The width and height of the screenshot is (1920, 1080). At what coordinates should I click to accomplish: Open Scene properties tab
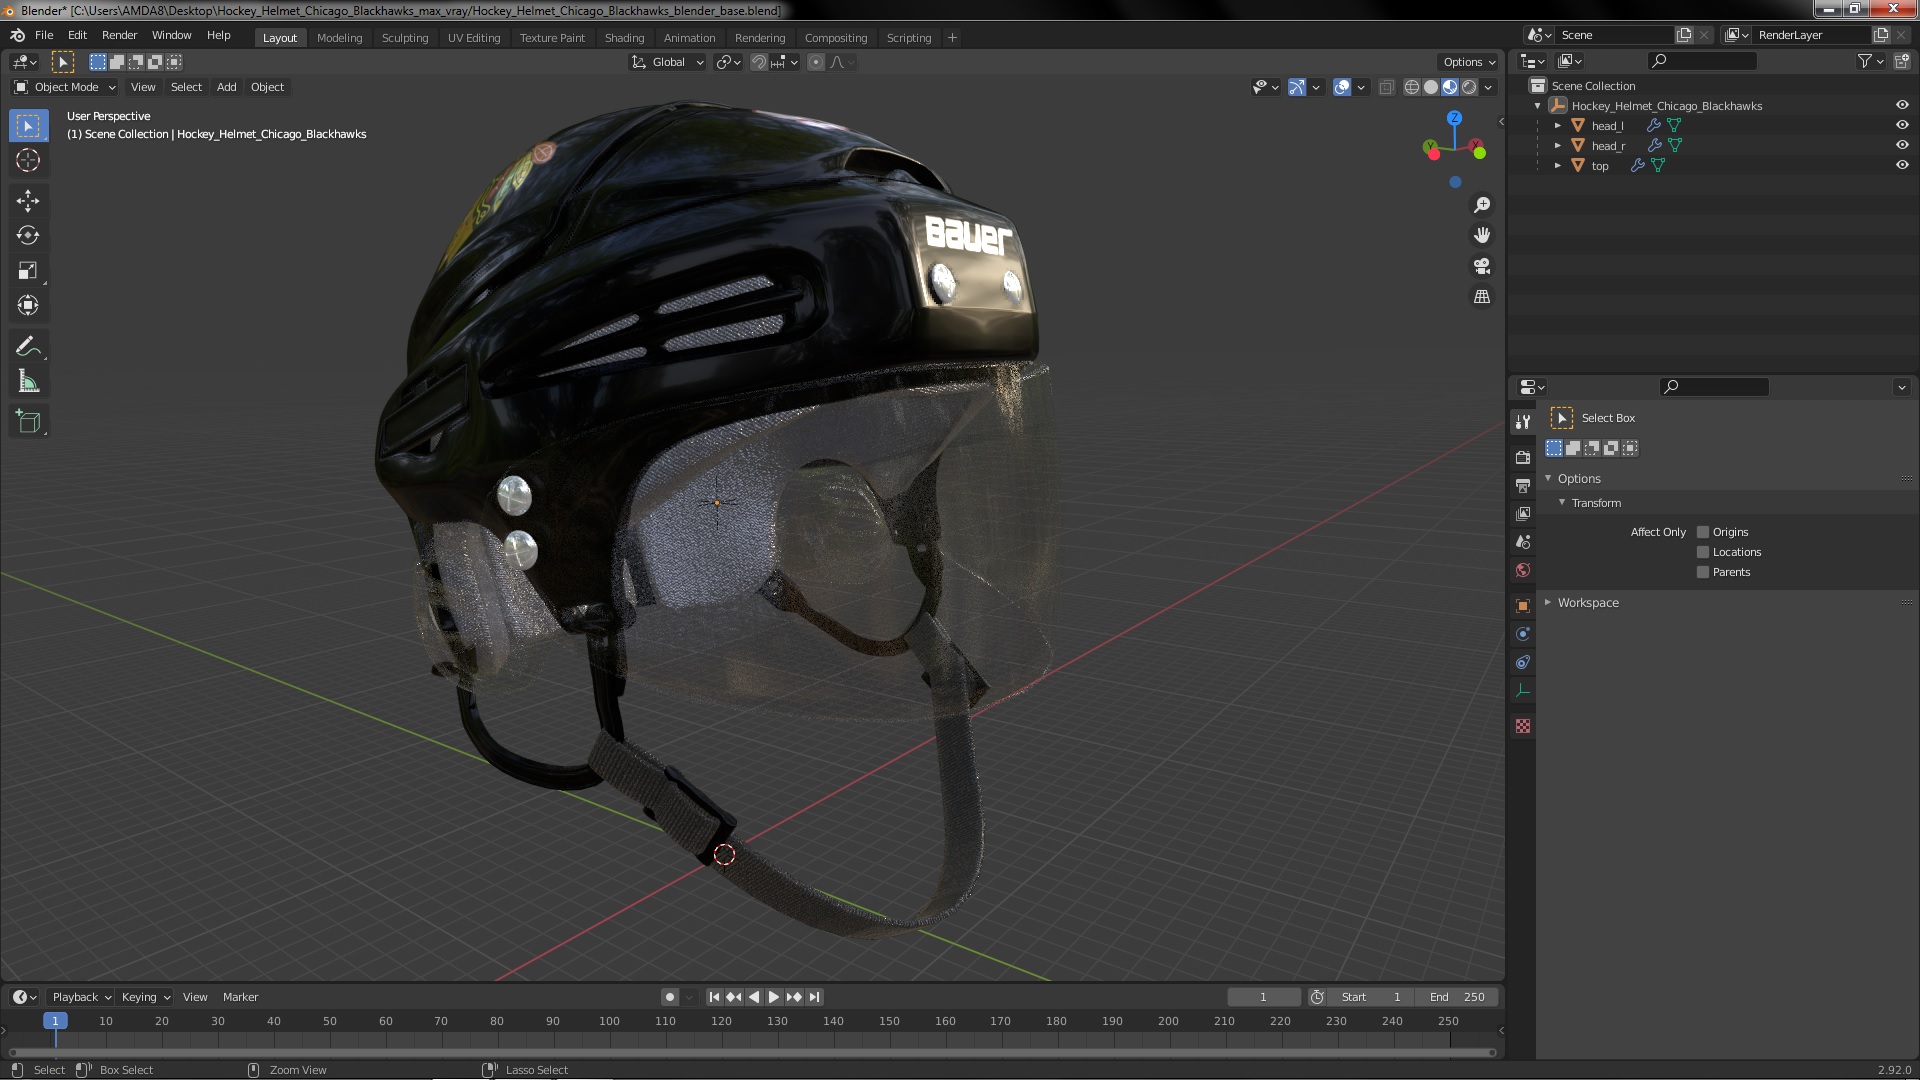(x=1523, y=541)
